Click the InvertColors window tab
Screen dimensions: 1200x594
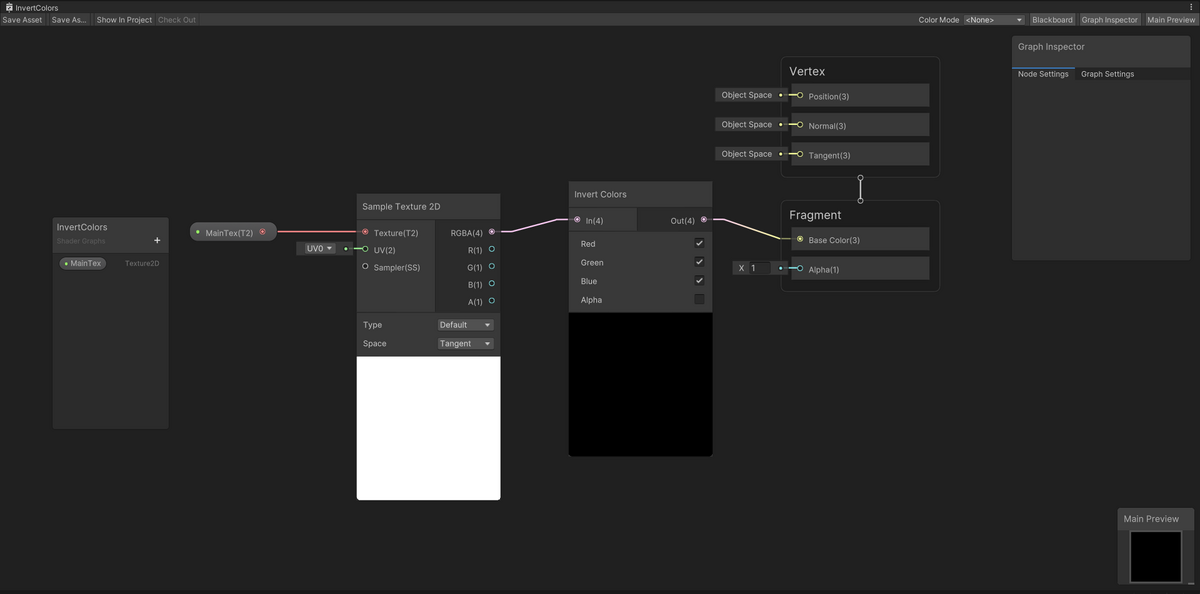click(x=31, y=7)
